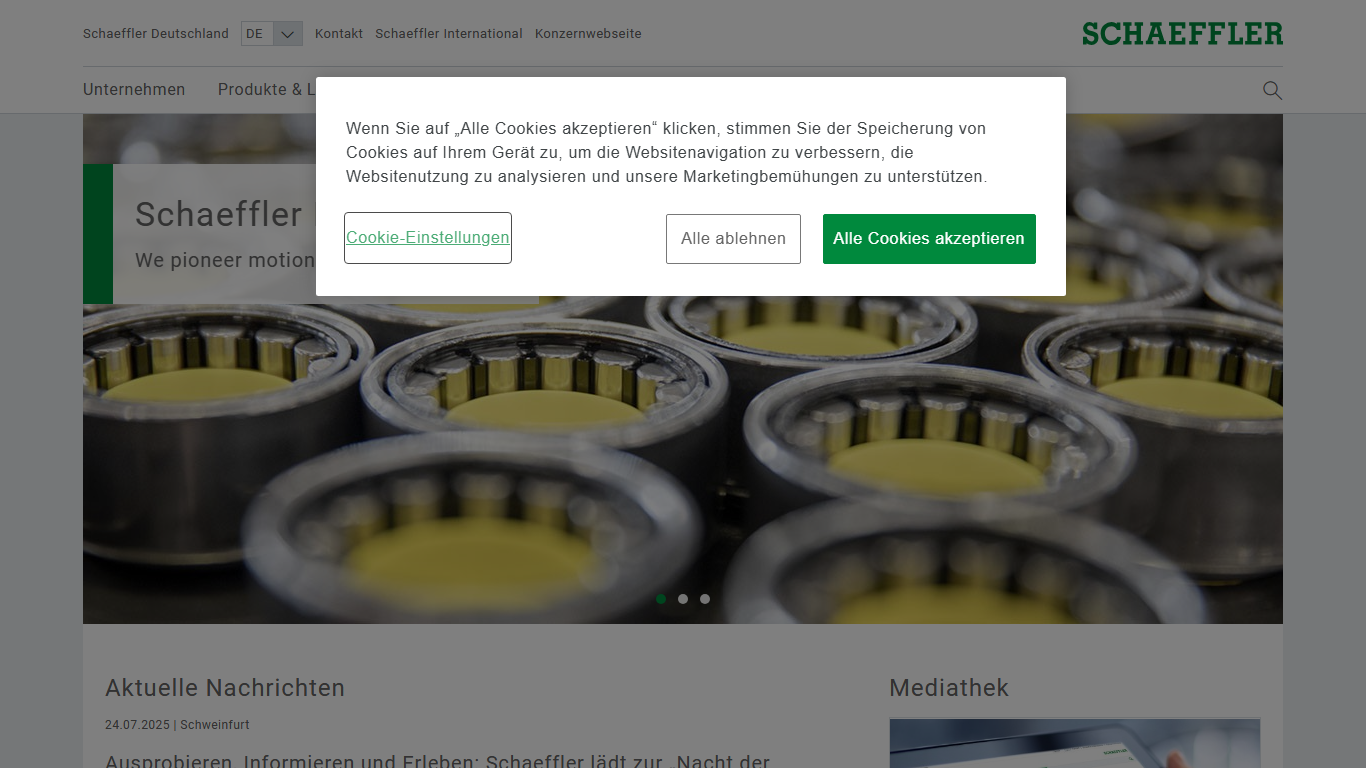This screenshot has width=1366, height=768.
Task: Go to Schaeffler International
Action: click(x=449, y=34)
